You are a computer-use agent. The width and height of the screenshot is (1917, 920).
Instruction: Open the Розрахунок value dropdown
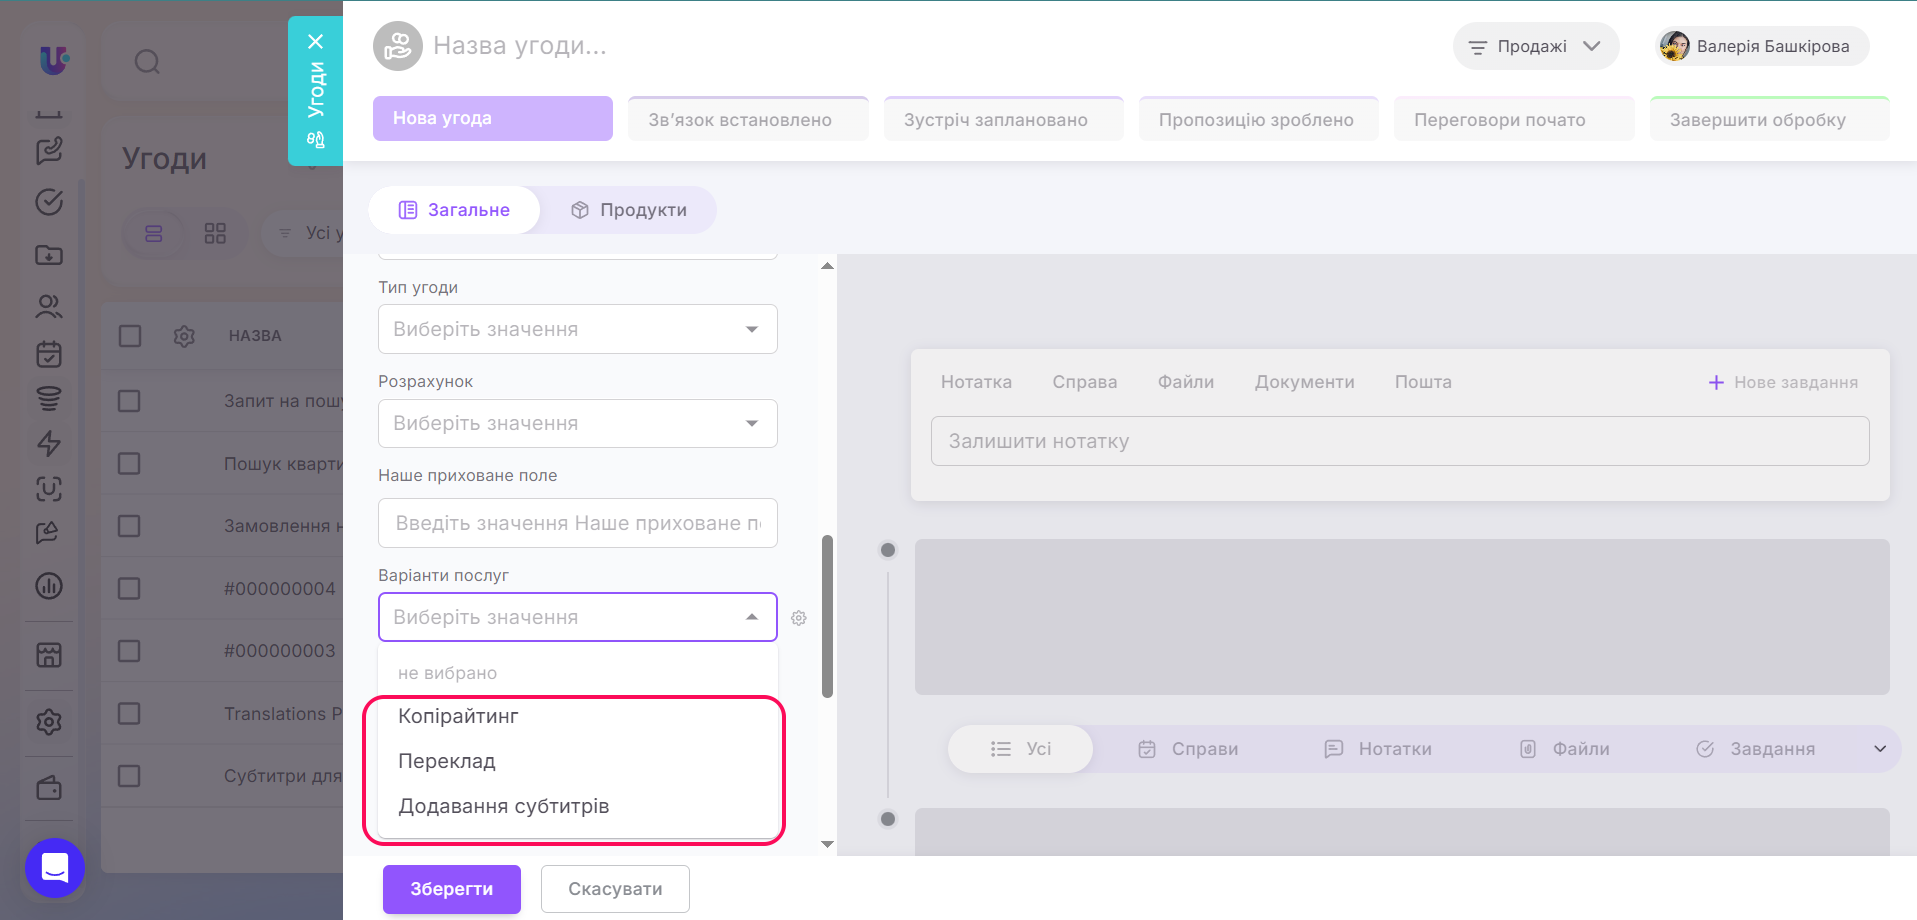click(x=577, y=423)
